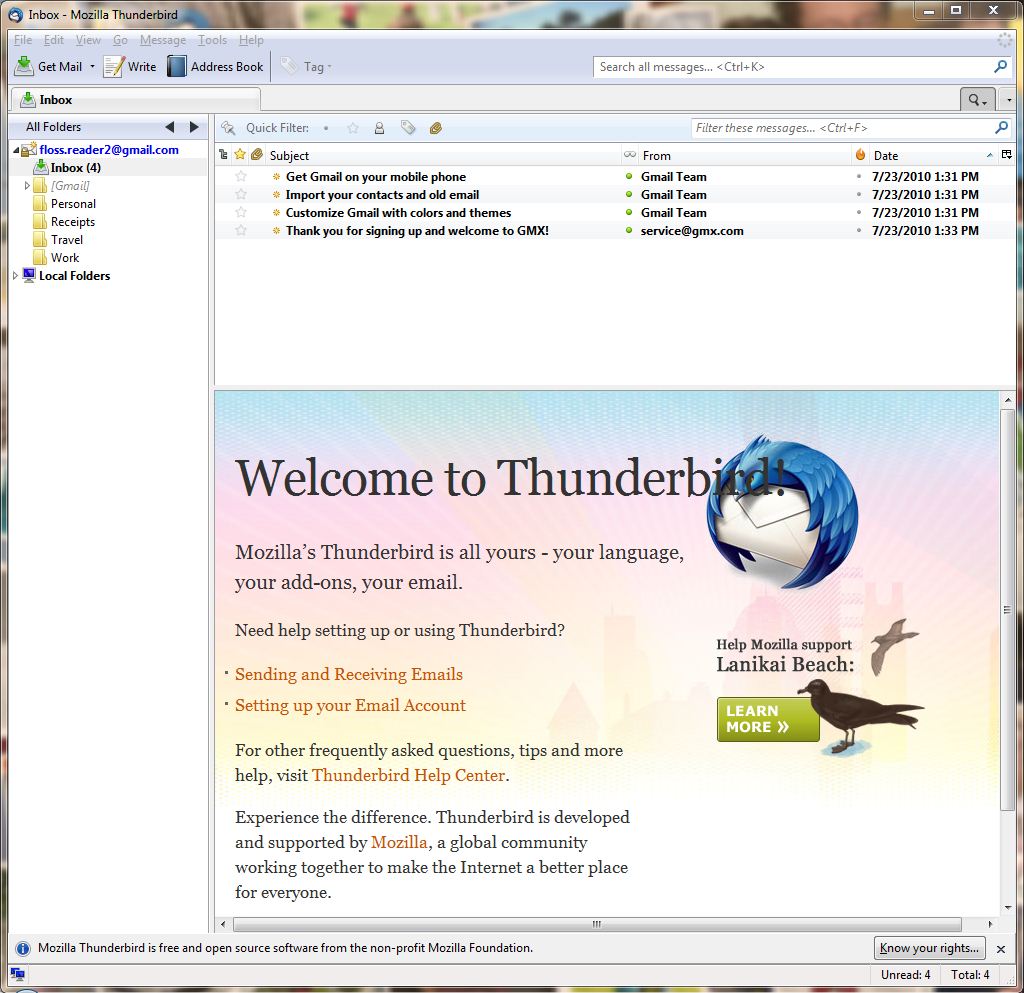Open the tags filter in Quick Filter
Viewport: 1024px width, 993px height.
[408, 128]
